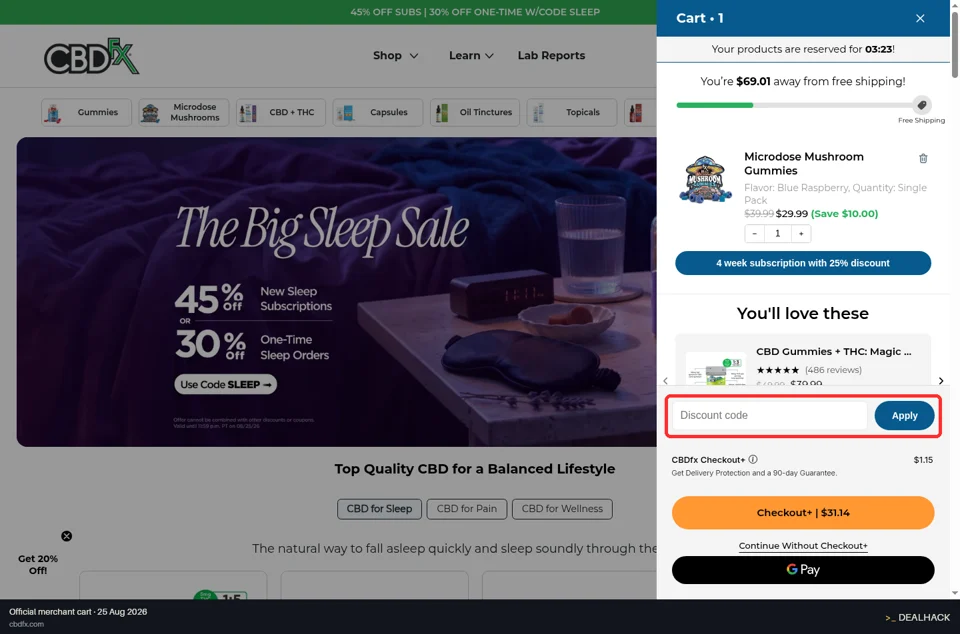Close the cart panel
The width and height of the screenshot is (960, 634).
[920, 18]
